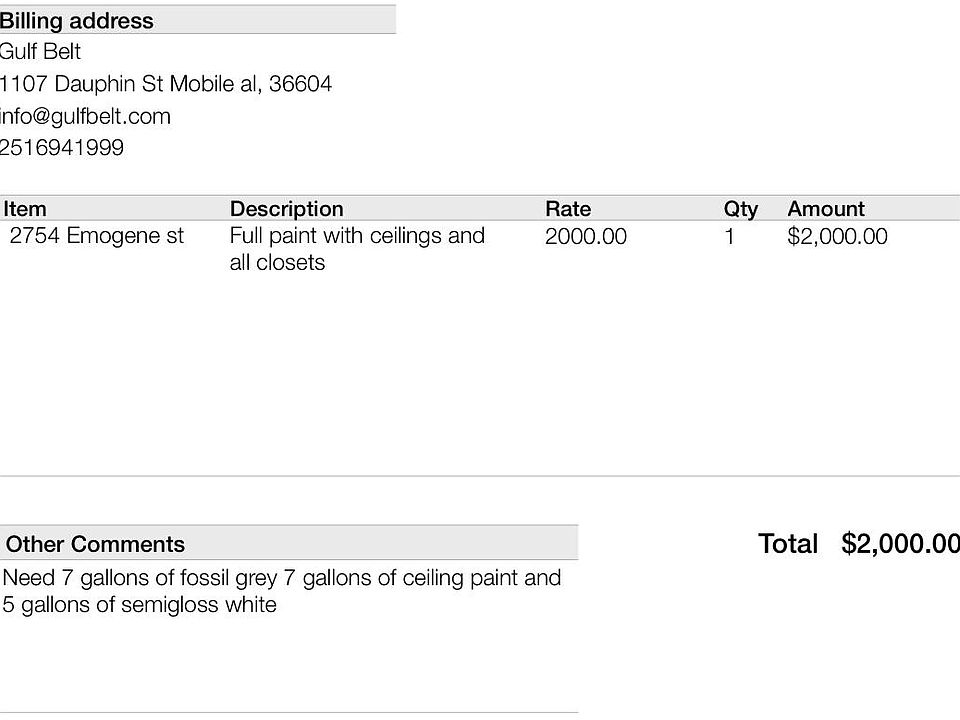Screen dimensions: 960x720
Task: Click the fossil grey gallons comment text
Action: (282, 578)
